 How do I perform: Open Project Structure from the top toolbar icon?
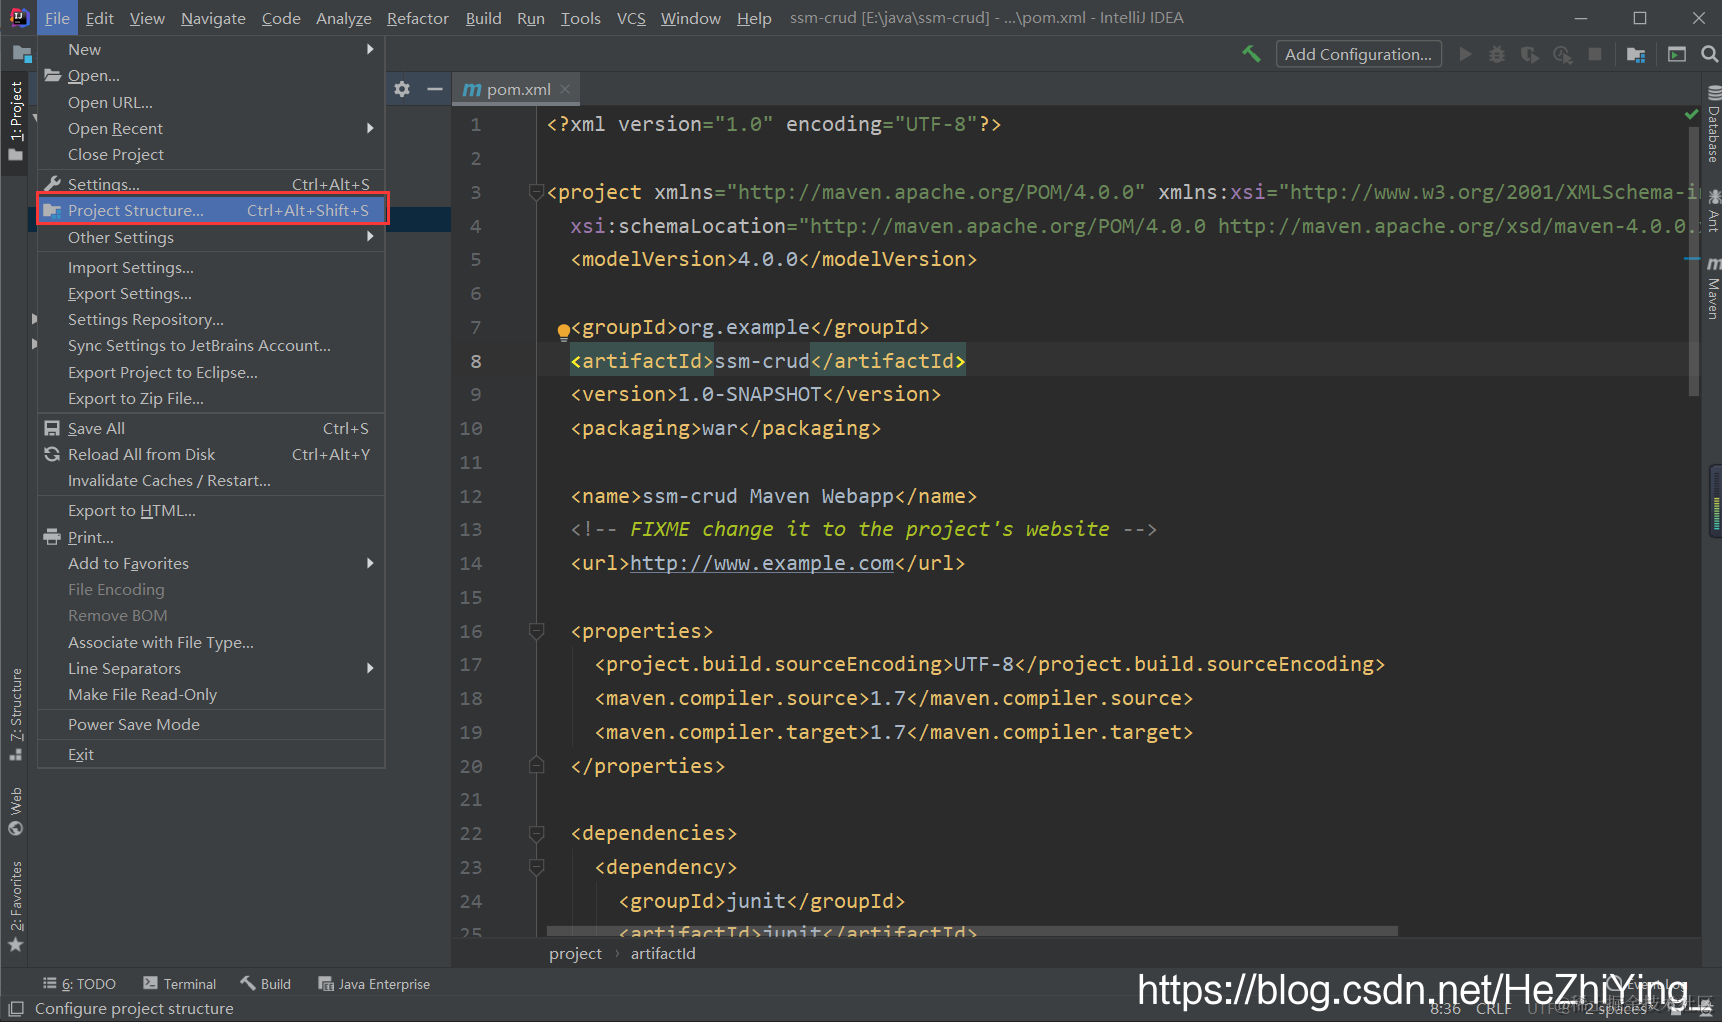tap(1636, 54)
